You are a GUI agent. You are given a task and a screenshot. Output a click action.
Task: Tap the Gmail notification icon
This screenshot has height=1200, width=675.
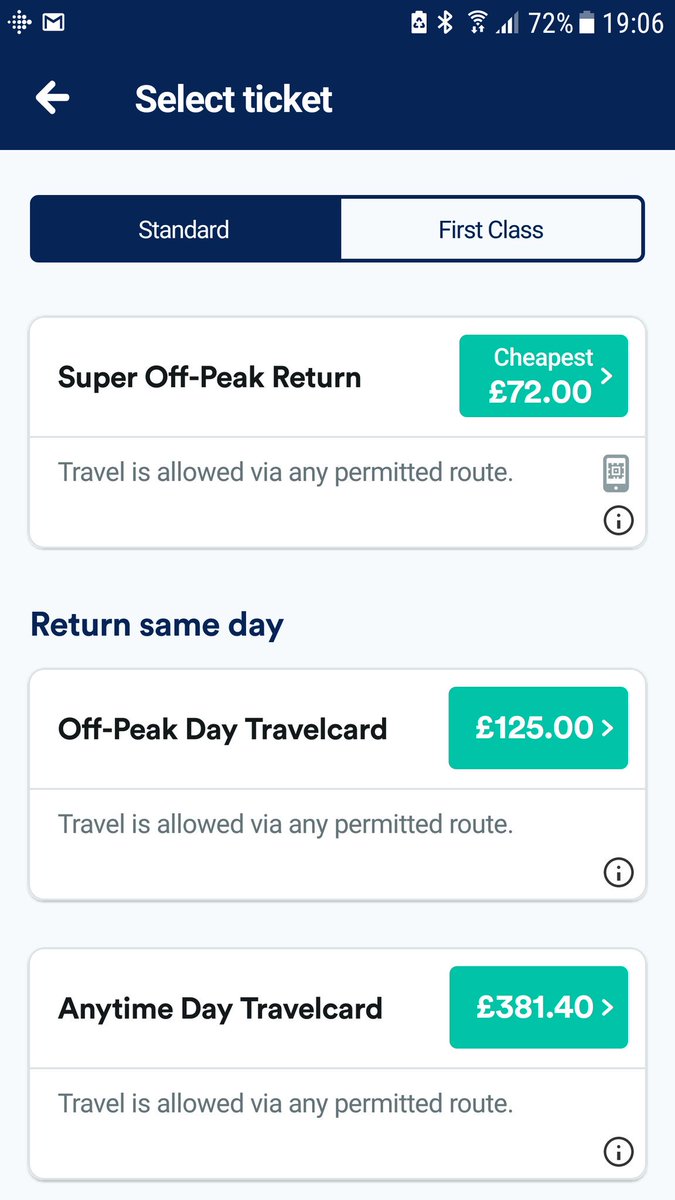53,22
